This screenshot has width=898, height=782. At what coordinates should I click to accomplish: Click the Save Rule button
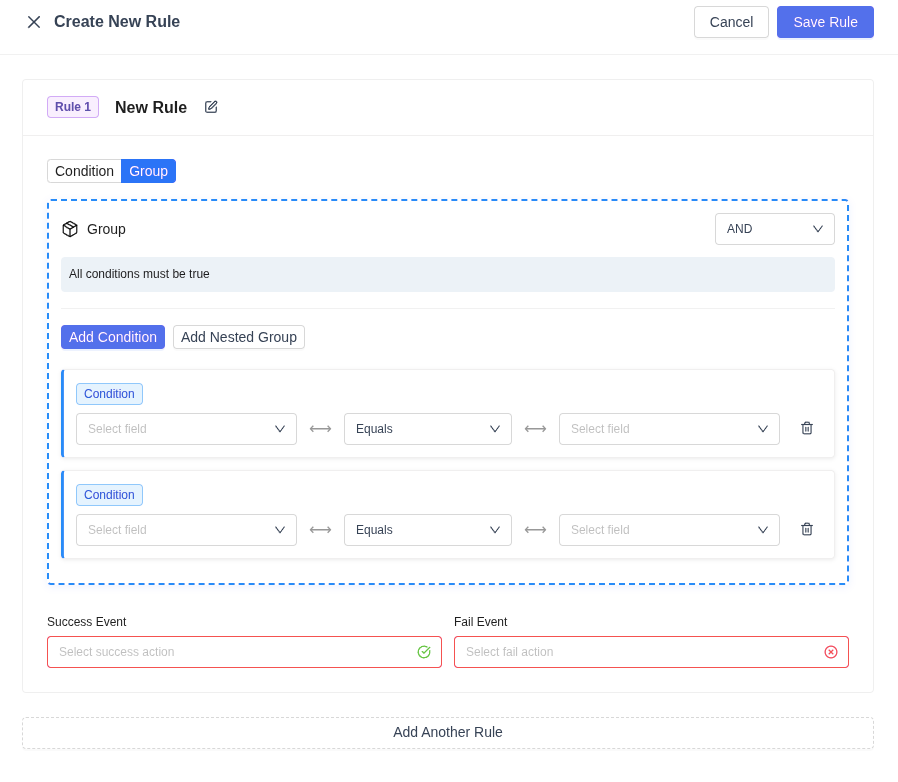(x=825, y=22)
